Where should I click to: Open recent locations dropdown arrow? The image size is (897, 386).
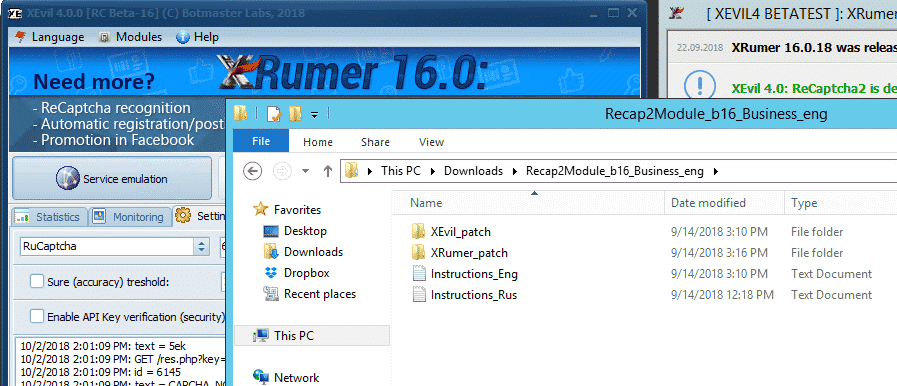pos(305,171)
